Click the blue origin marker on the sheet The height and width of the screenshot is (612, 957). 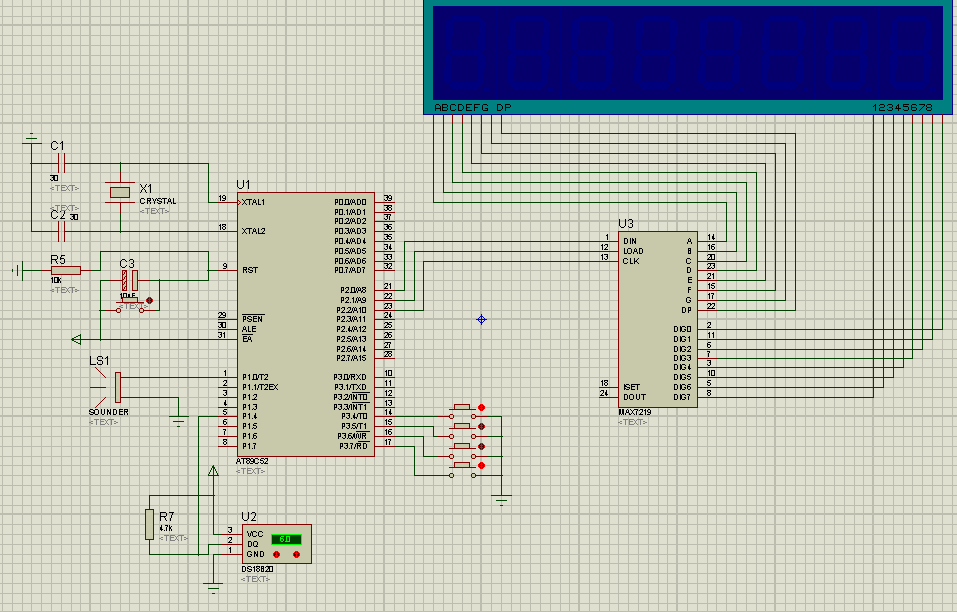[x=482, y=320]
